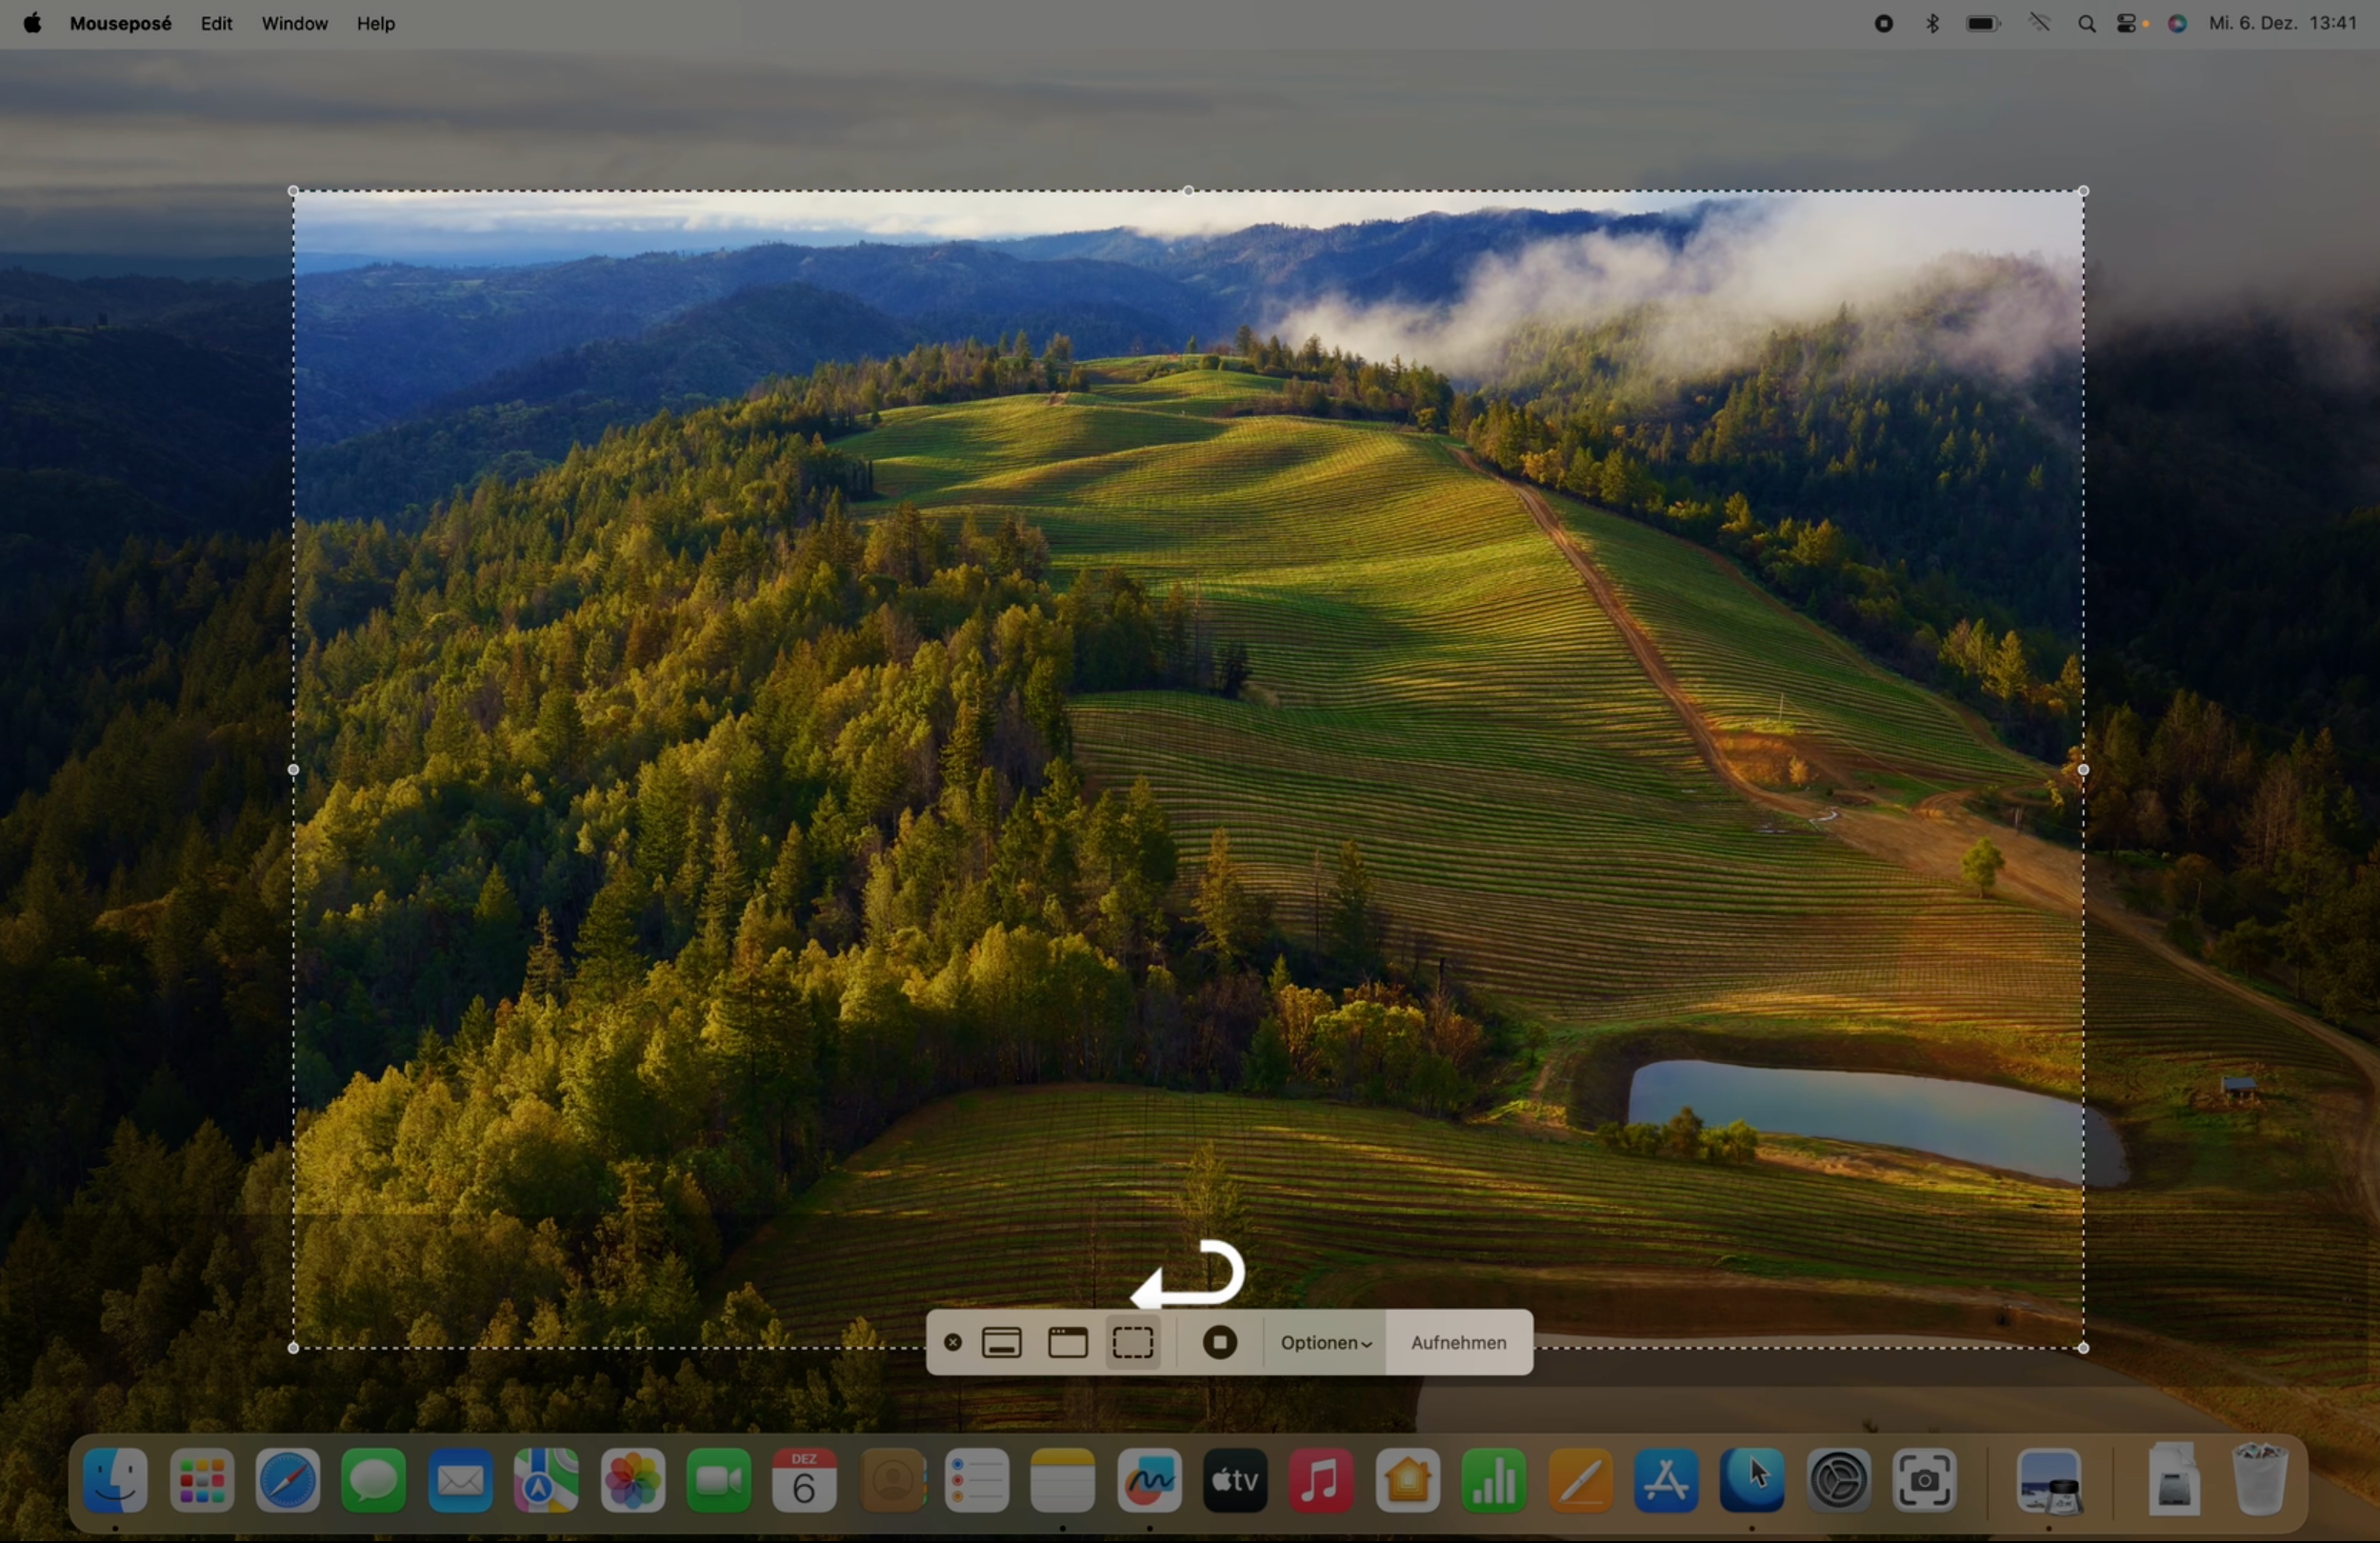Click the stop recording circle icon
2380x1543 pixels.
(1219, 1342)
